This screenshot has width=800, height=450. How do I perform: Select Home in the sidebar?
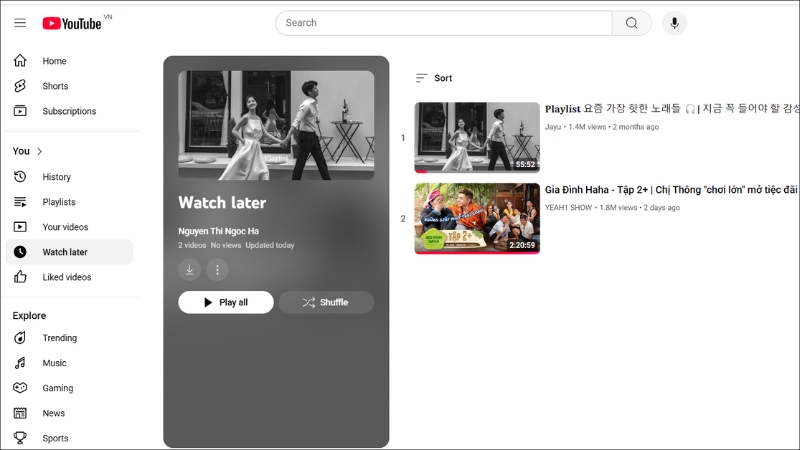pyautogui.click(x=54, y=61)
